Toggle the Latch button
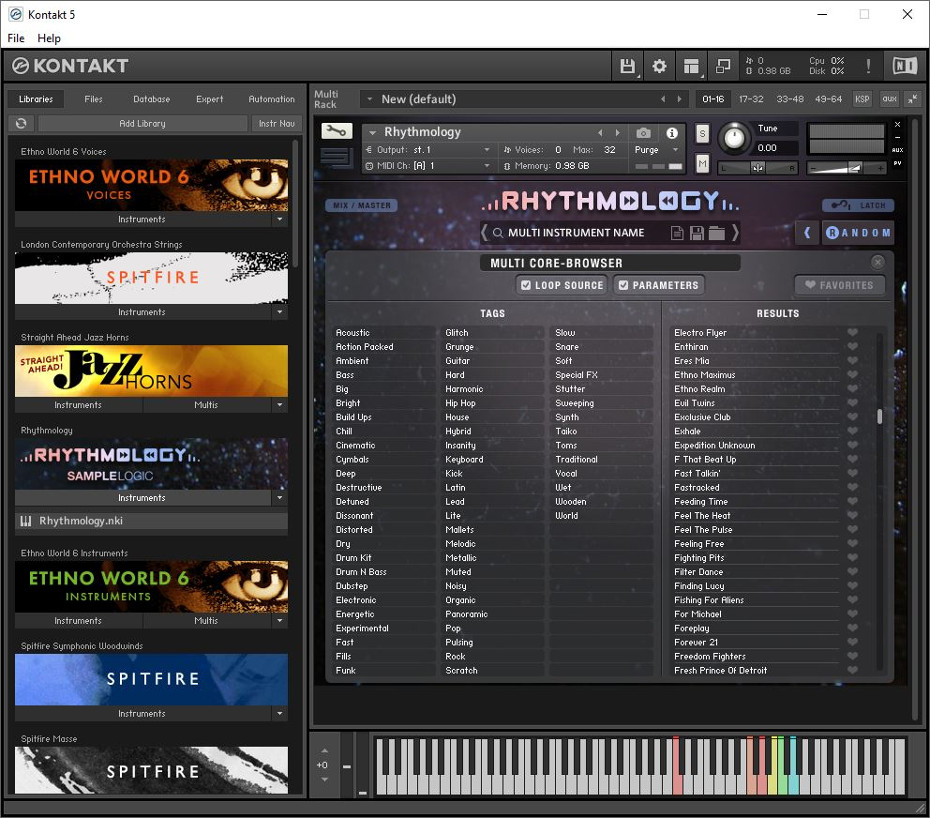 pyautogui.click(x=858, y=205)
